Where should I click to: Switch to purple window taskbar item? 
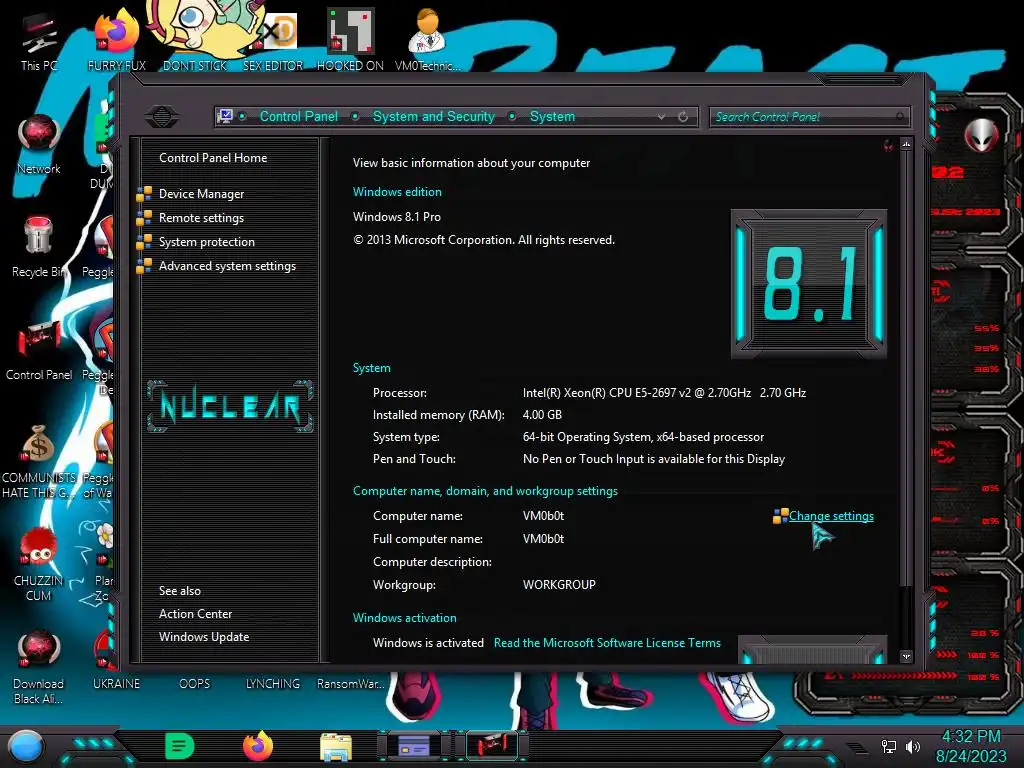click(413, 746)
